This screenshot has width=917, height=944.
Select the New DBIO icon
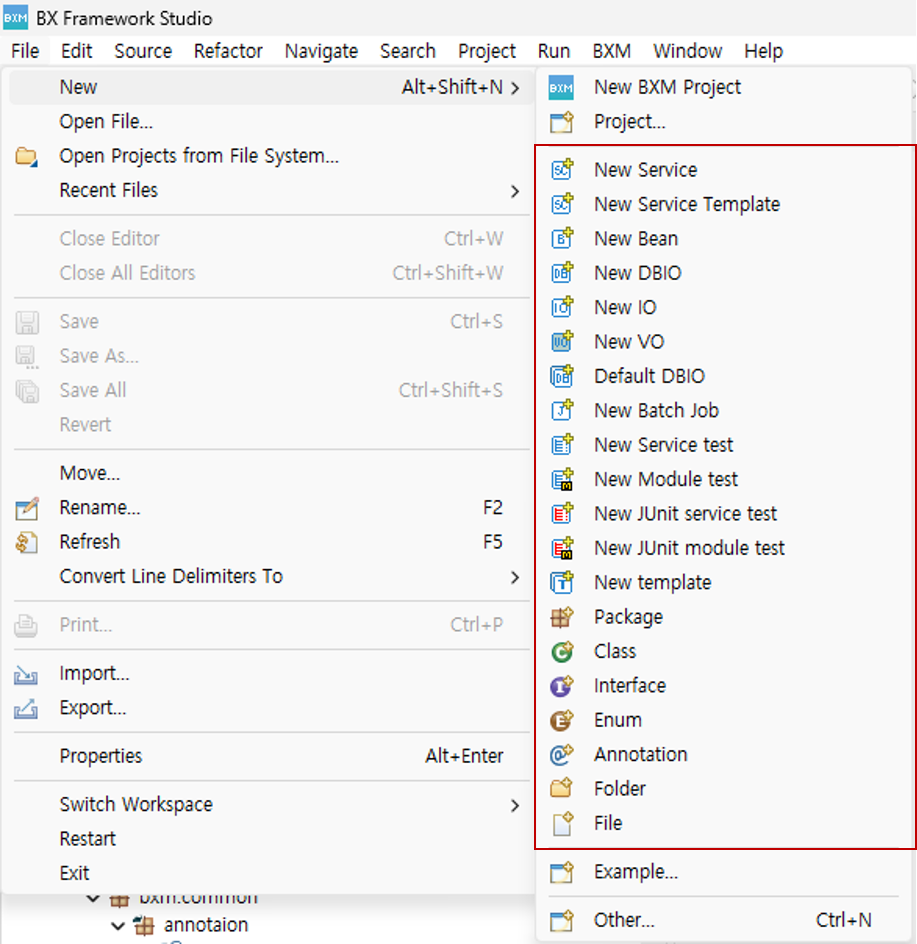562,273
